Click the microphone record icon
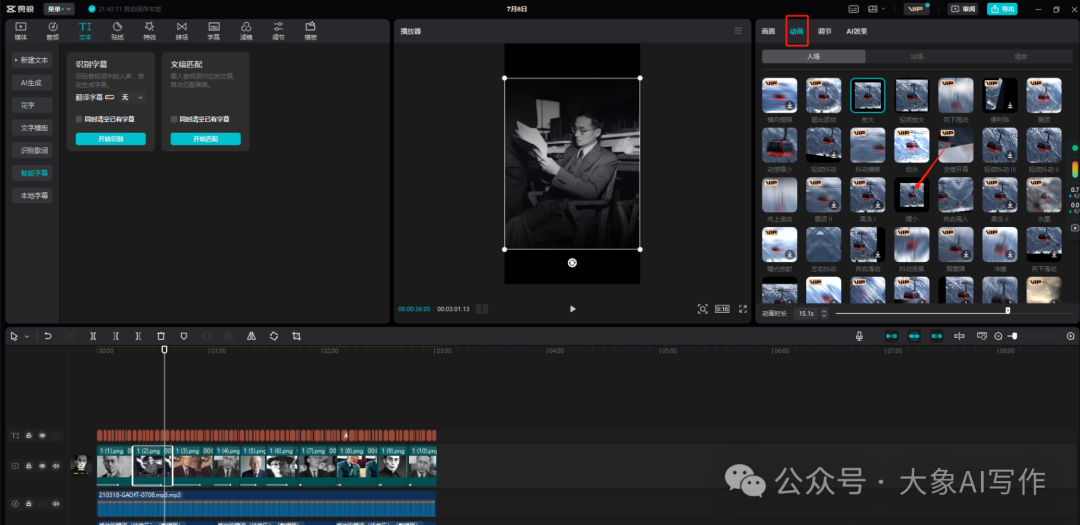 tap(860, 336)
